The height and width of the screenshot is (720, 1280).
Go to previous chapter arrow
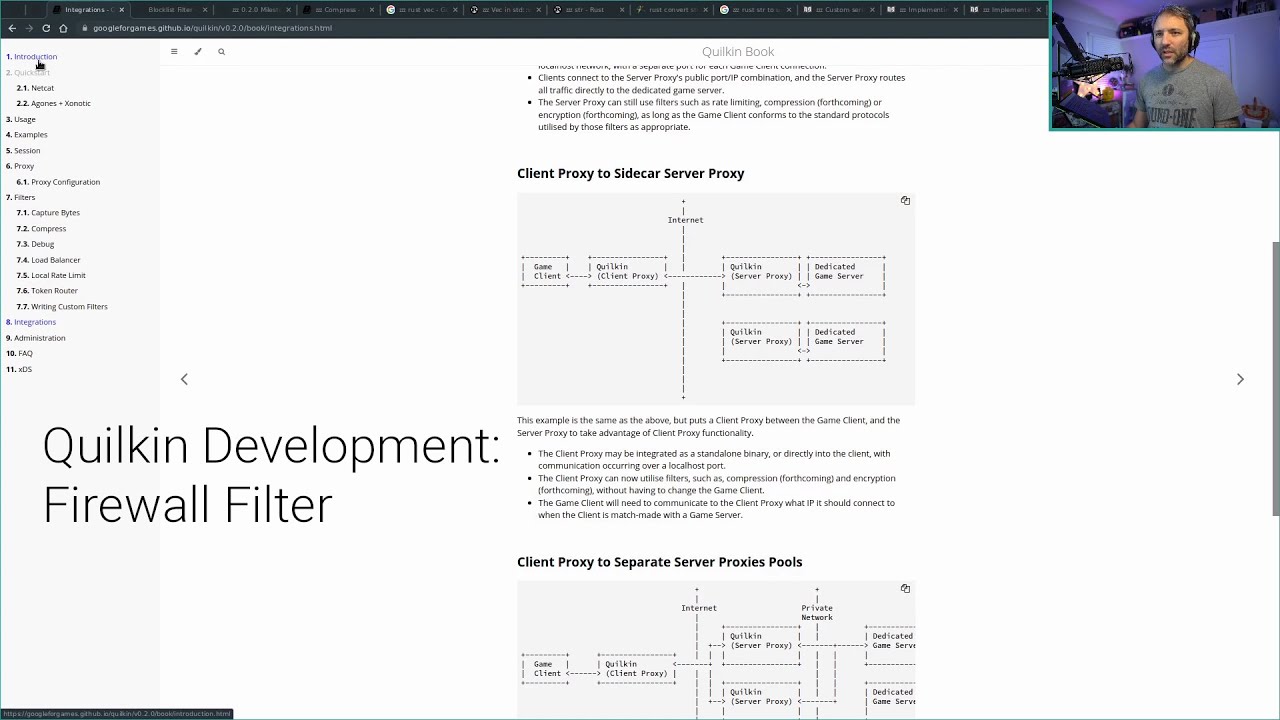click(x=184, y=379)
